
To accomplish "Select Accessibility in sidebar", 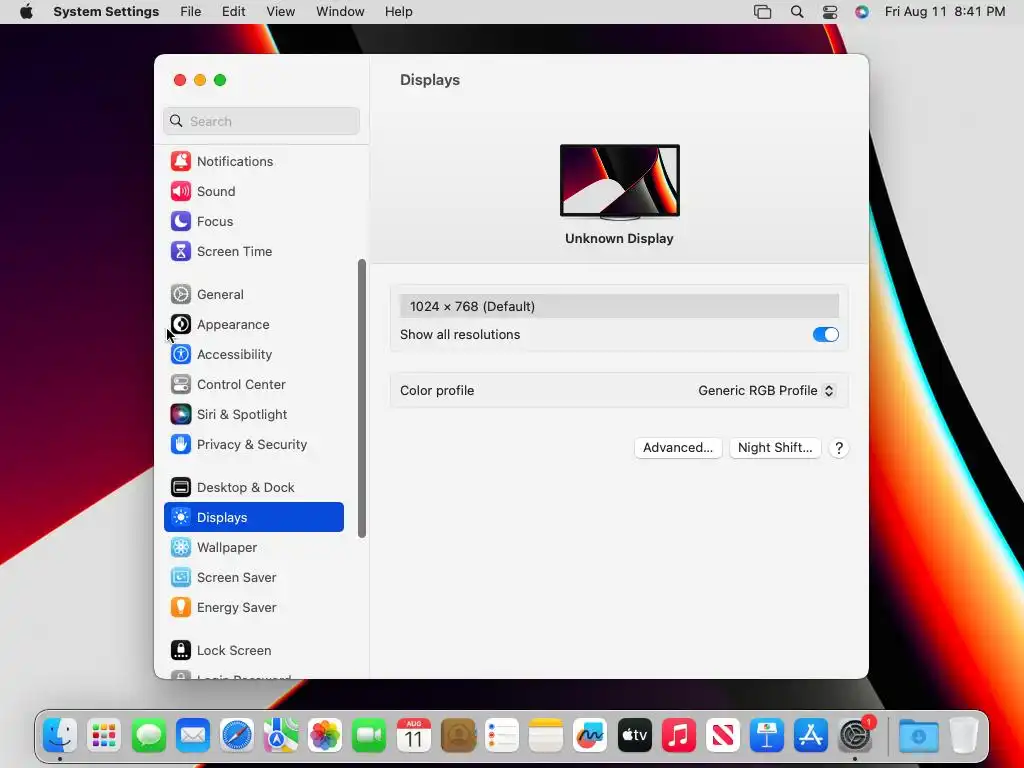I will 253,355.
